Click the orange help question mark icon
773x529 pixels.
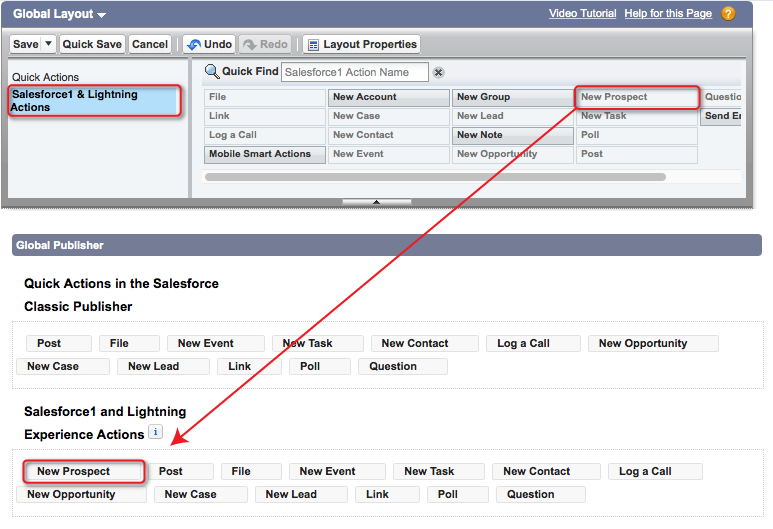tap(728, 13)
